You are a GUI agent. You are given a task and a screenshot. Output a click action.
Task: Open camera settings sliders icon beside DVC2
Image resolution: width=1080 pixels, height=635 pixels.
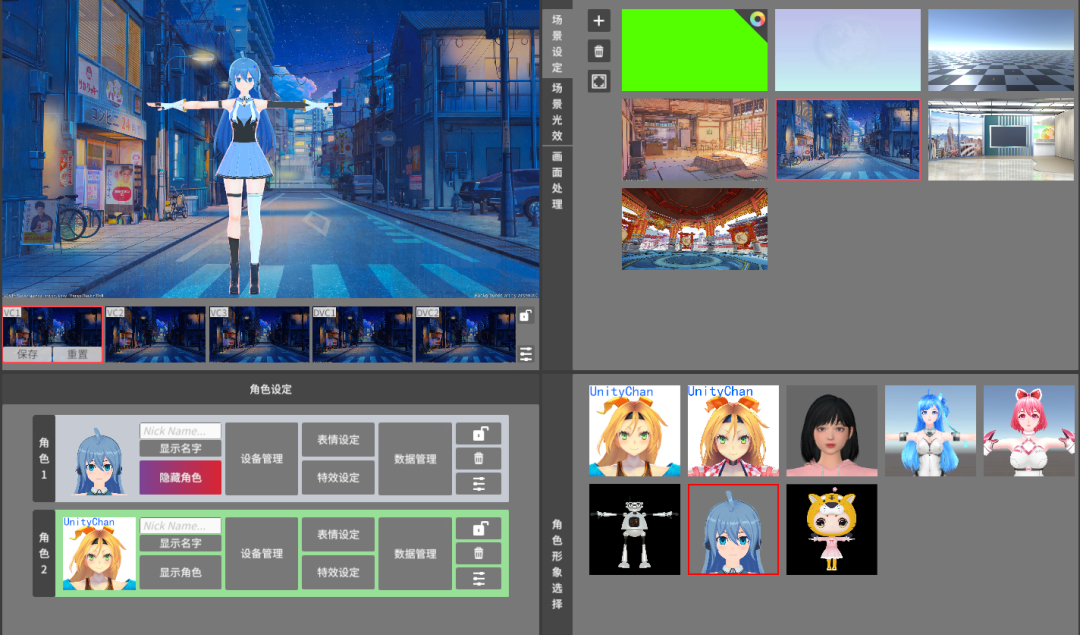(x=526, y=354)
